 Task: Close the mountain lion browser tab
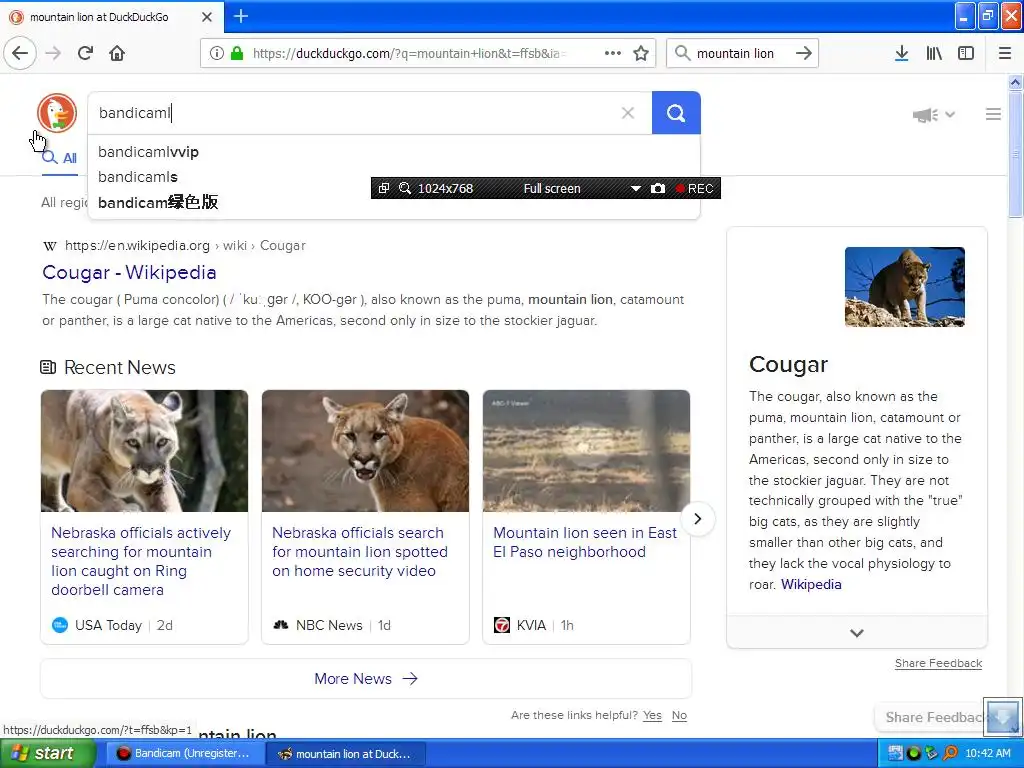[x=206, y=17]
